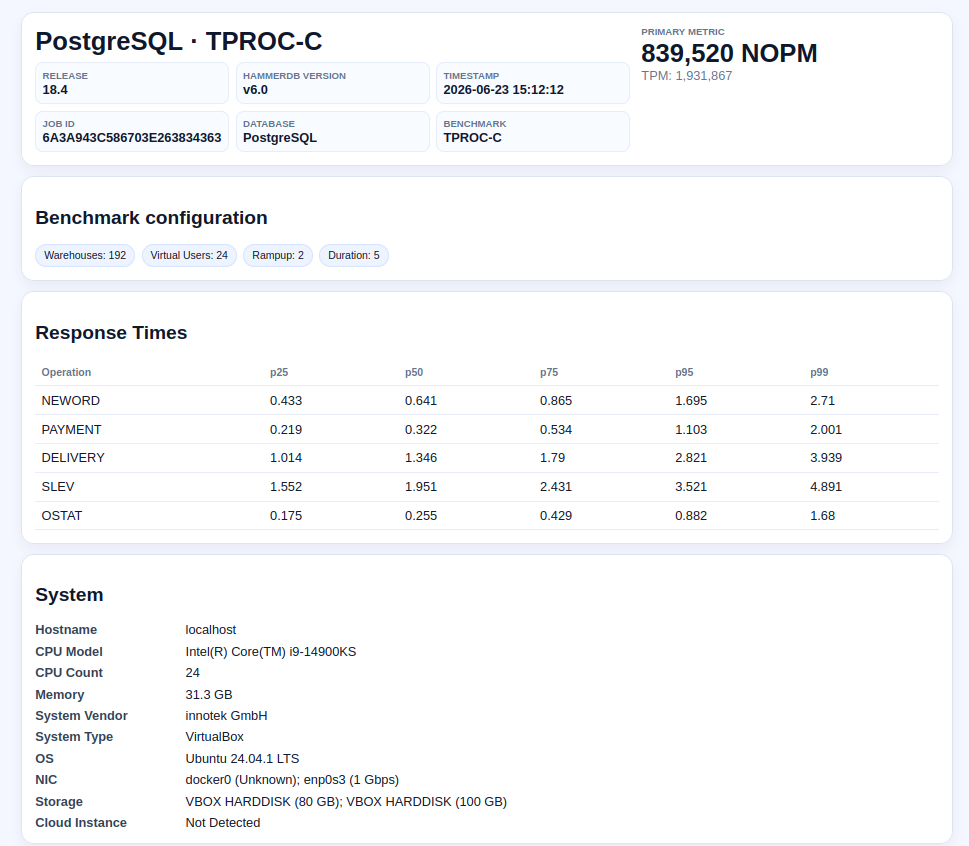Select NEWORD p99 value 2.71

click(x=823, y=400)
